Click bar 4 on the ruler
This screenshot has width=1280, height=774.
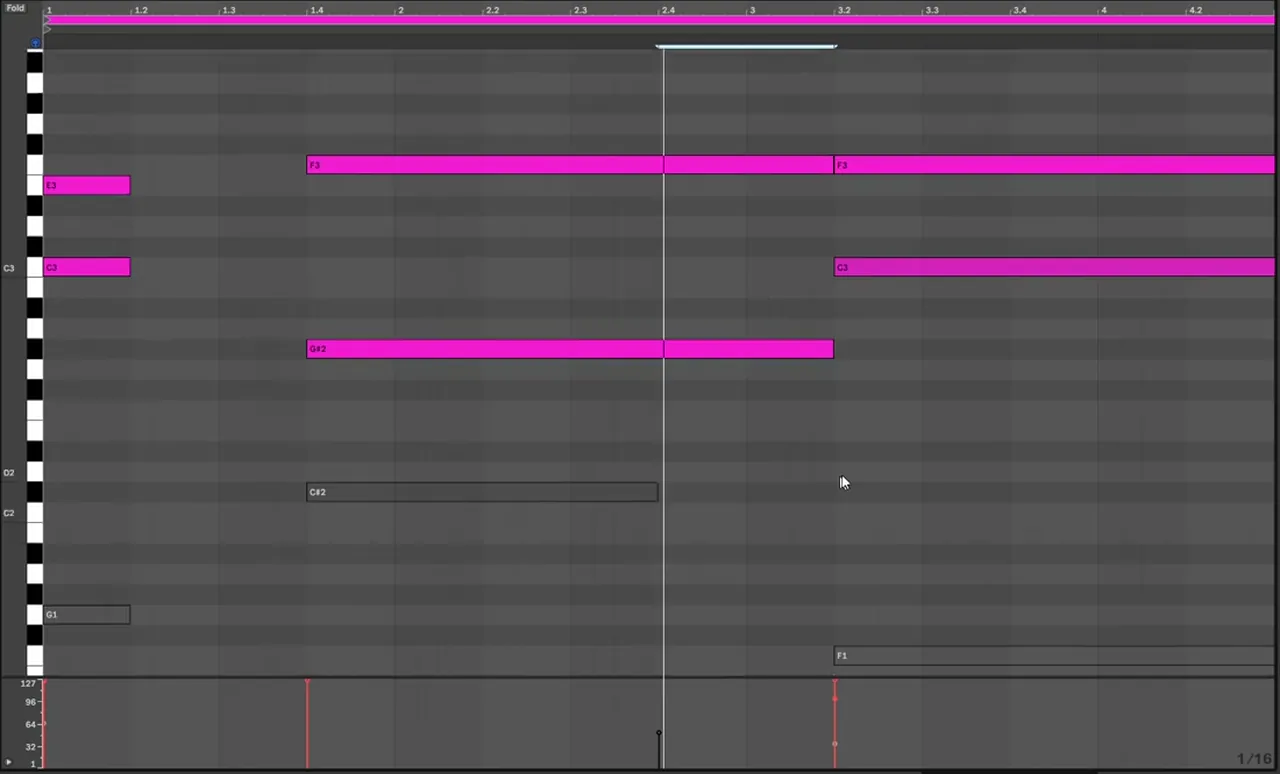(1104, 10)
